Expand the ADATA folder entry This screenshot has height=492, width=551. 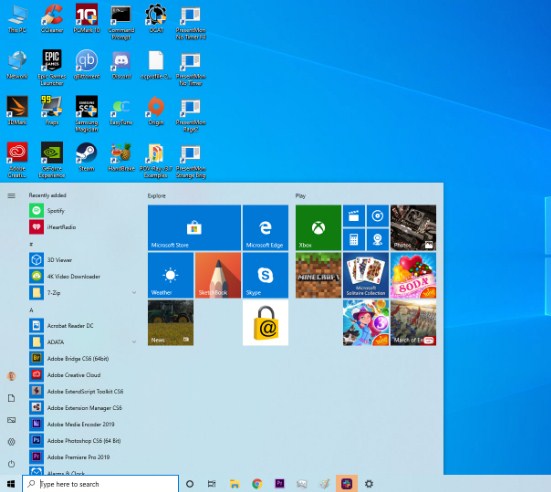pos(83,342)
